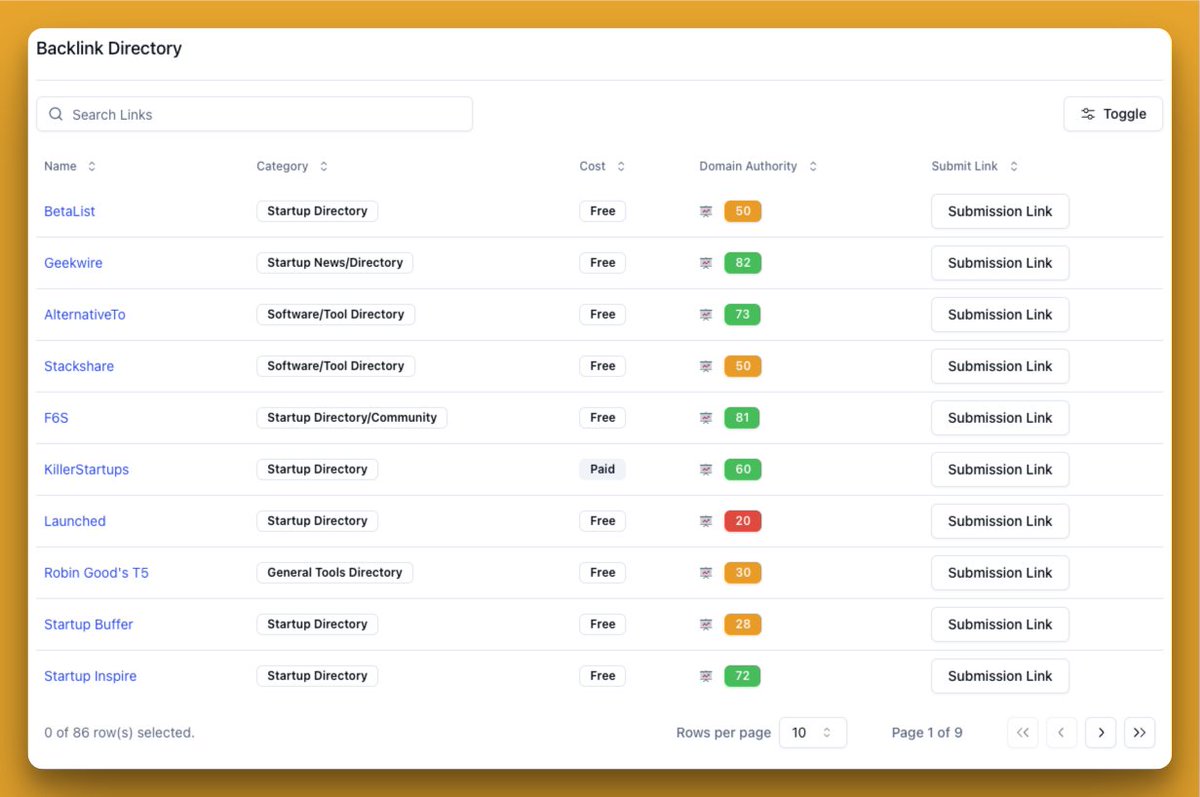Image resolution: width=1200 pixels, height=797 pixels.
Task: Go to the previous page arrow
Action: click(1061, 733)
